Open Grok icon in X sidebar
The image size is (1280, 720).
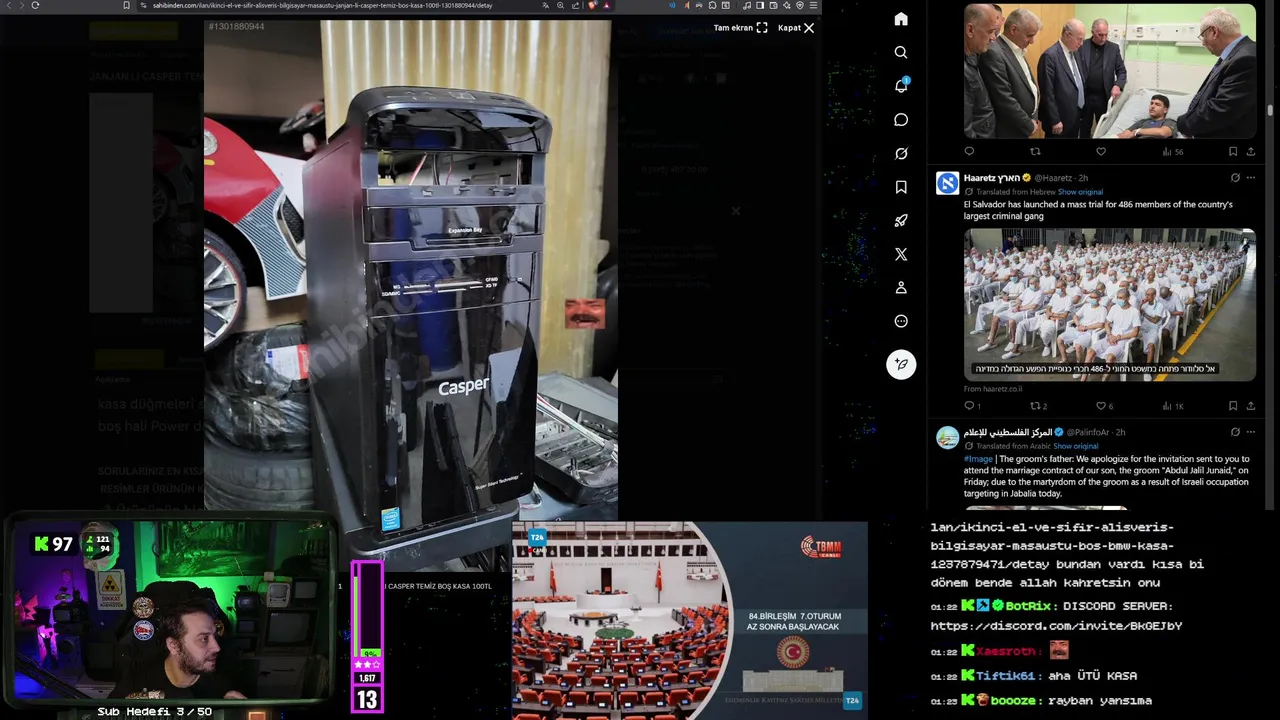click(901, 153)
